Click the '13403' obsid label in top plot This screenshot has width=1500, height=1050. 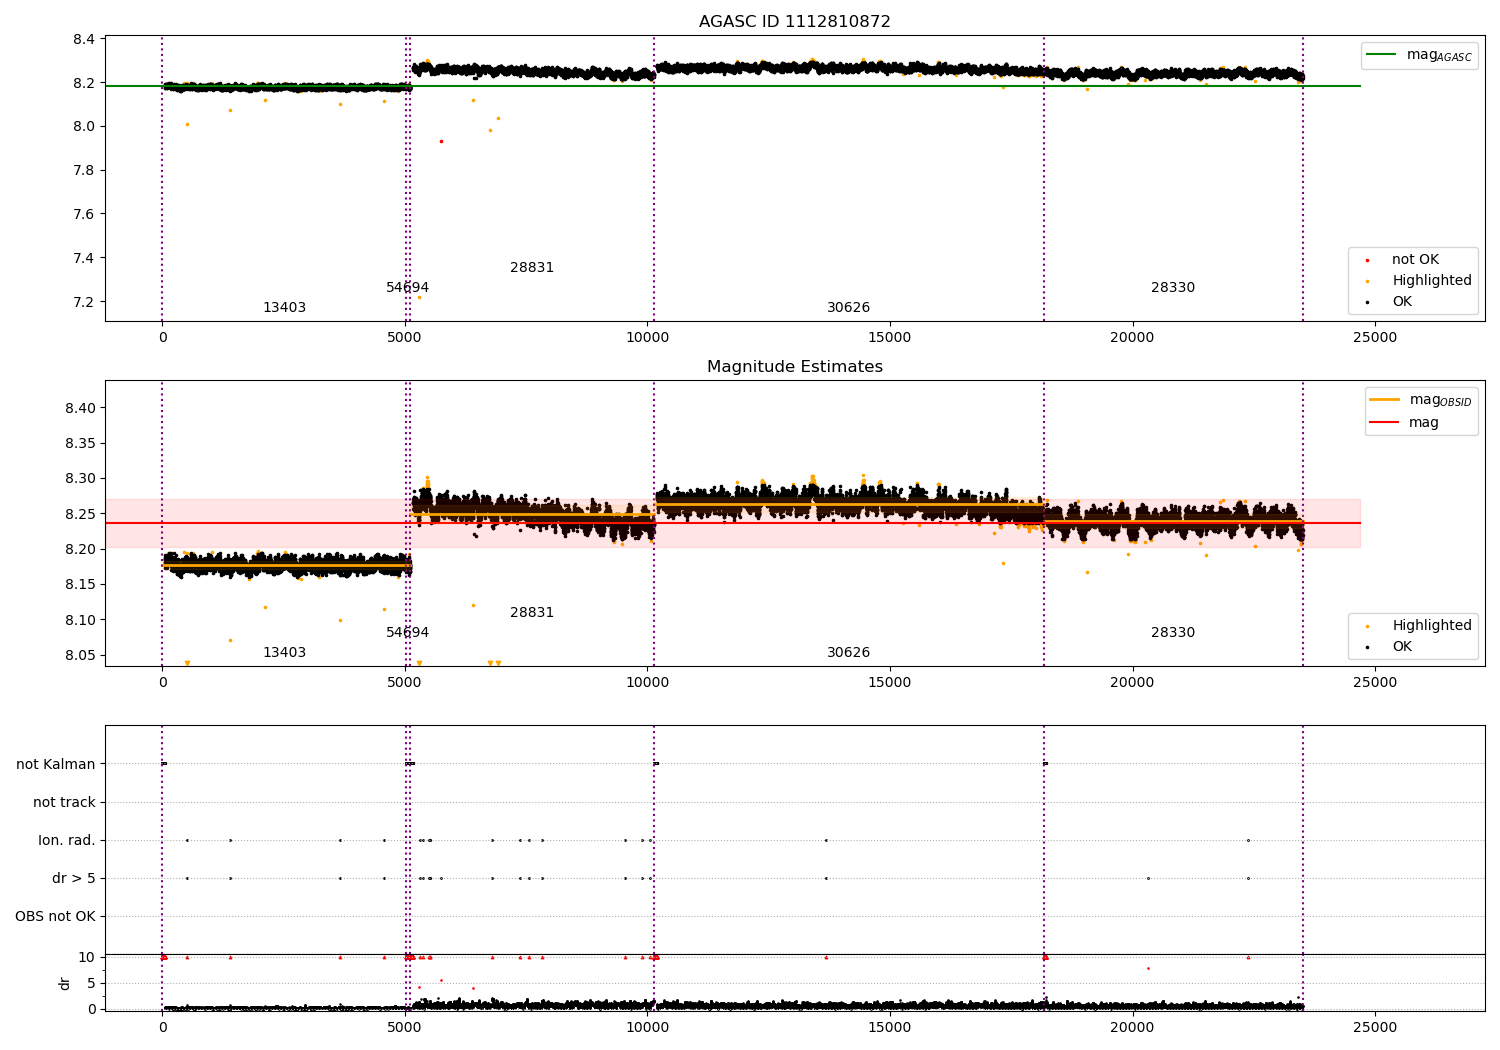[284, 308]
